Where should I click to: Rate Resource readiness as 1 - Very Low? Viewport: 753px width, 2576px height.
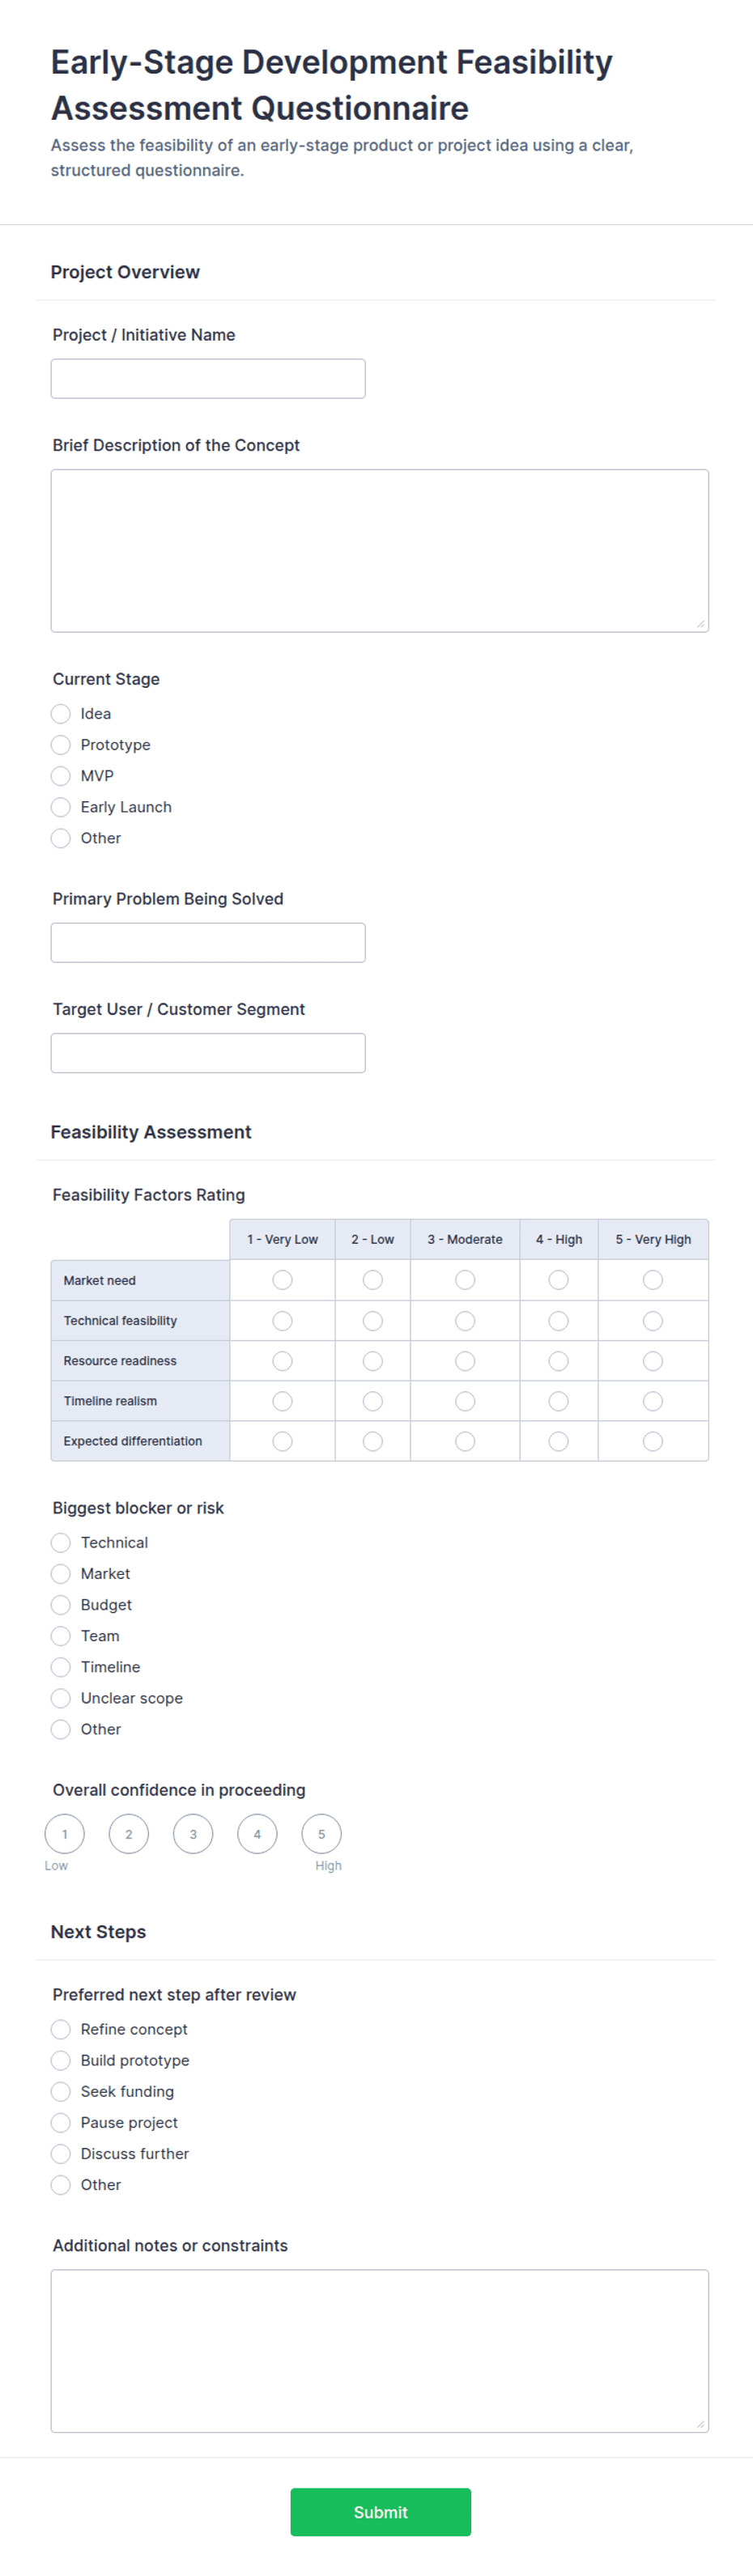pyautogui.click(x=283, y=1361)
